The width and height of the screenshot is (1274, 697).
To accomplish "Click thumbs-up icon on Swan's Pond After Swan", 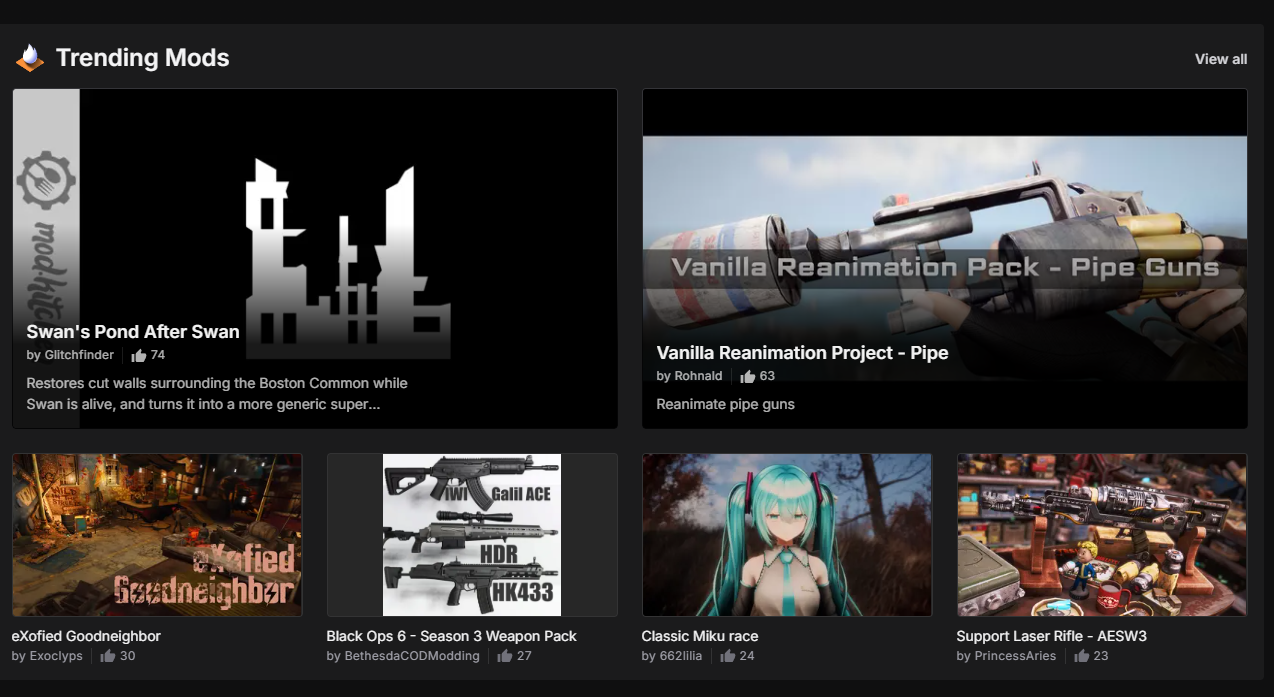I will 139,355.
